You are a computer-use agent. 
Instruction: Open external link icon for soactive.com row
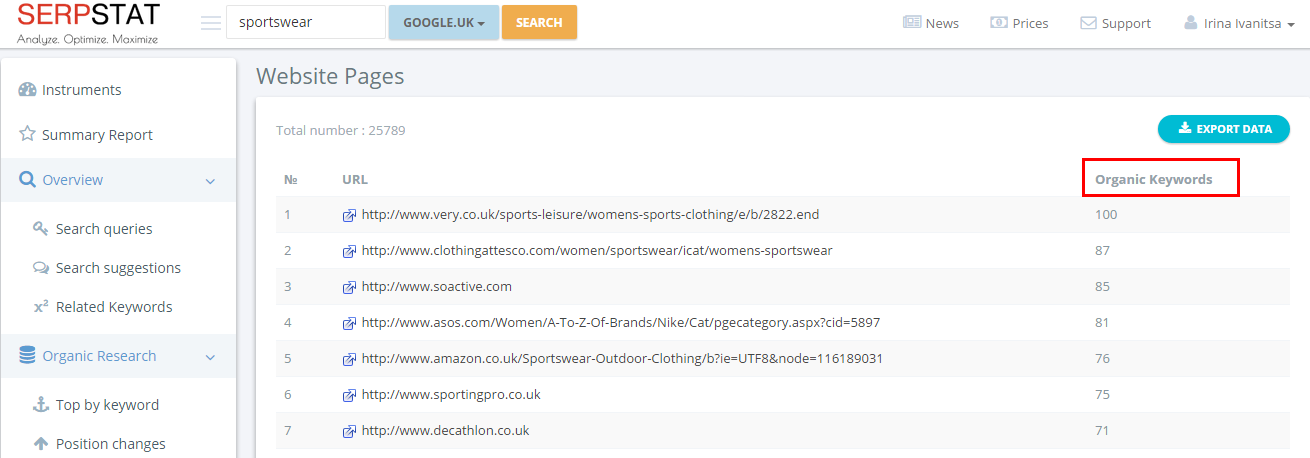(349, 287)
